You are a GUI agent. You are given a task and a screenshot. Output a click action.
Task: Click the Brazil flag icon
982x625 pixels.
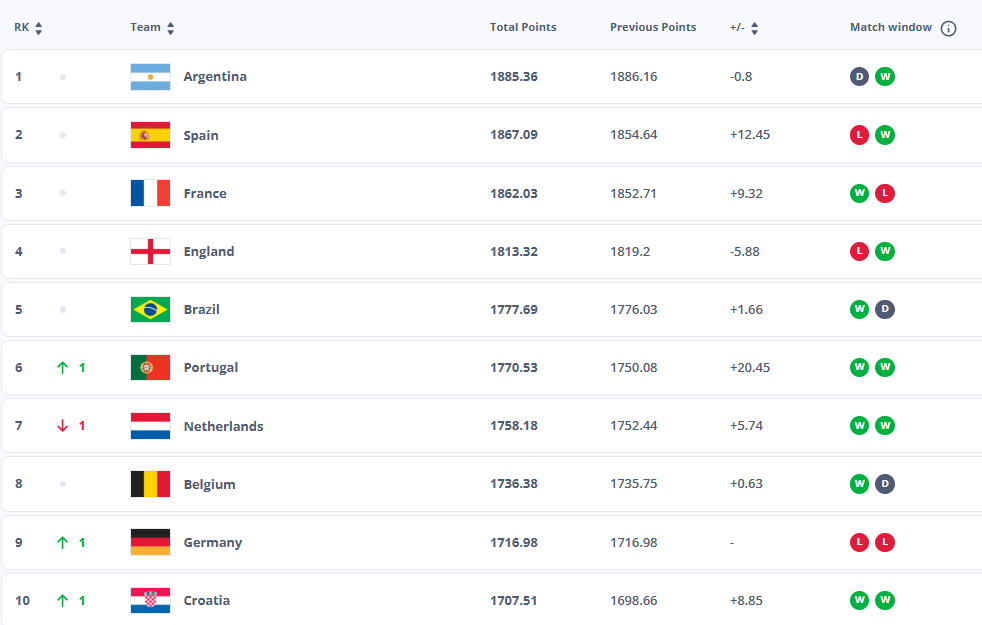[x=150, y=309]
